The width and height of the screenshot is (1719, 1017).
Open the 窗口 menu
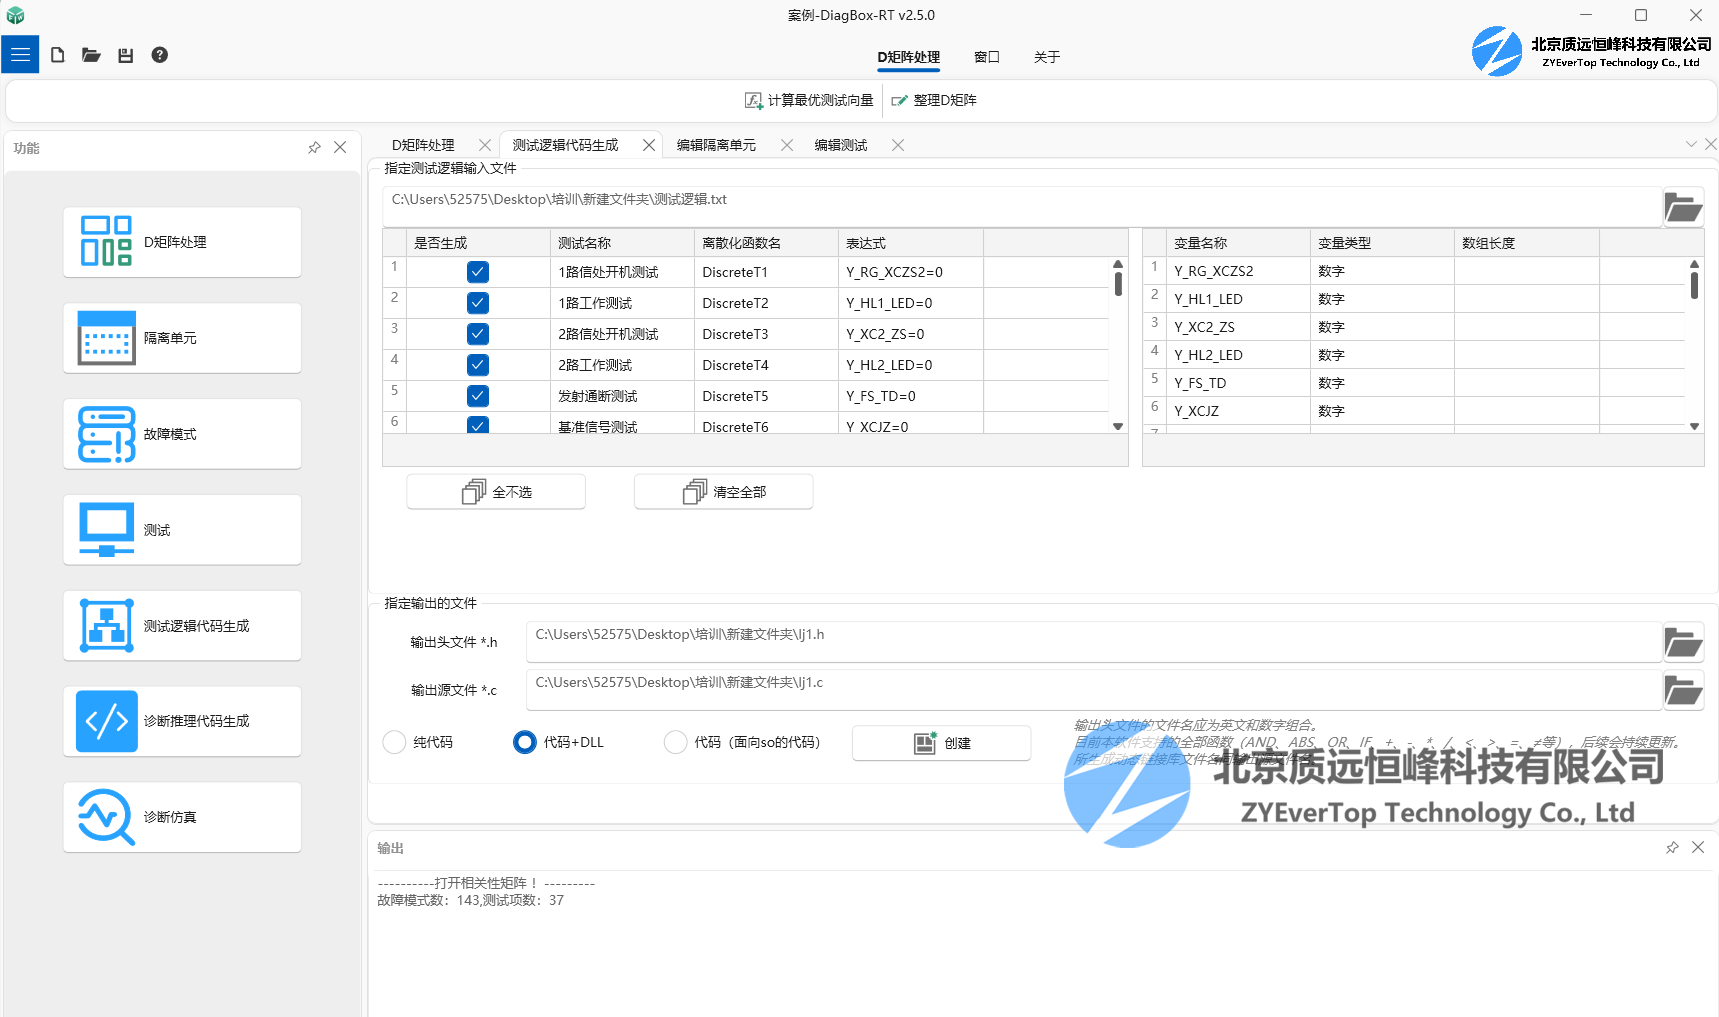(x=987, y=57)
